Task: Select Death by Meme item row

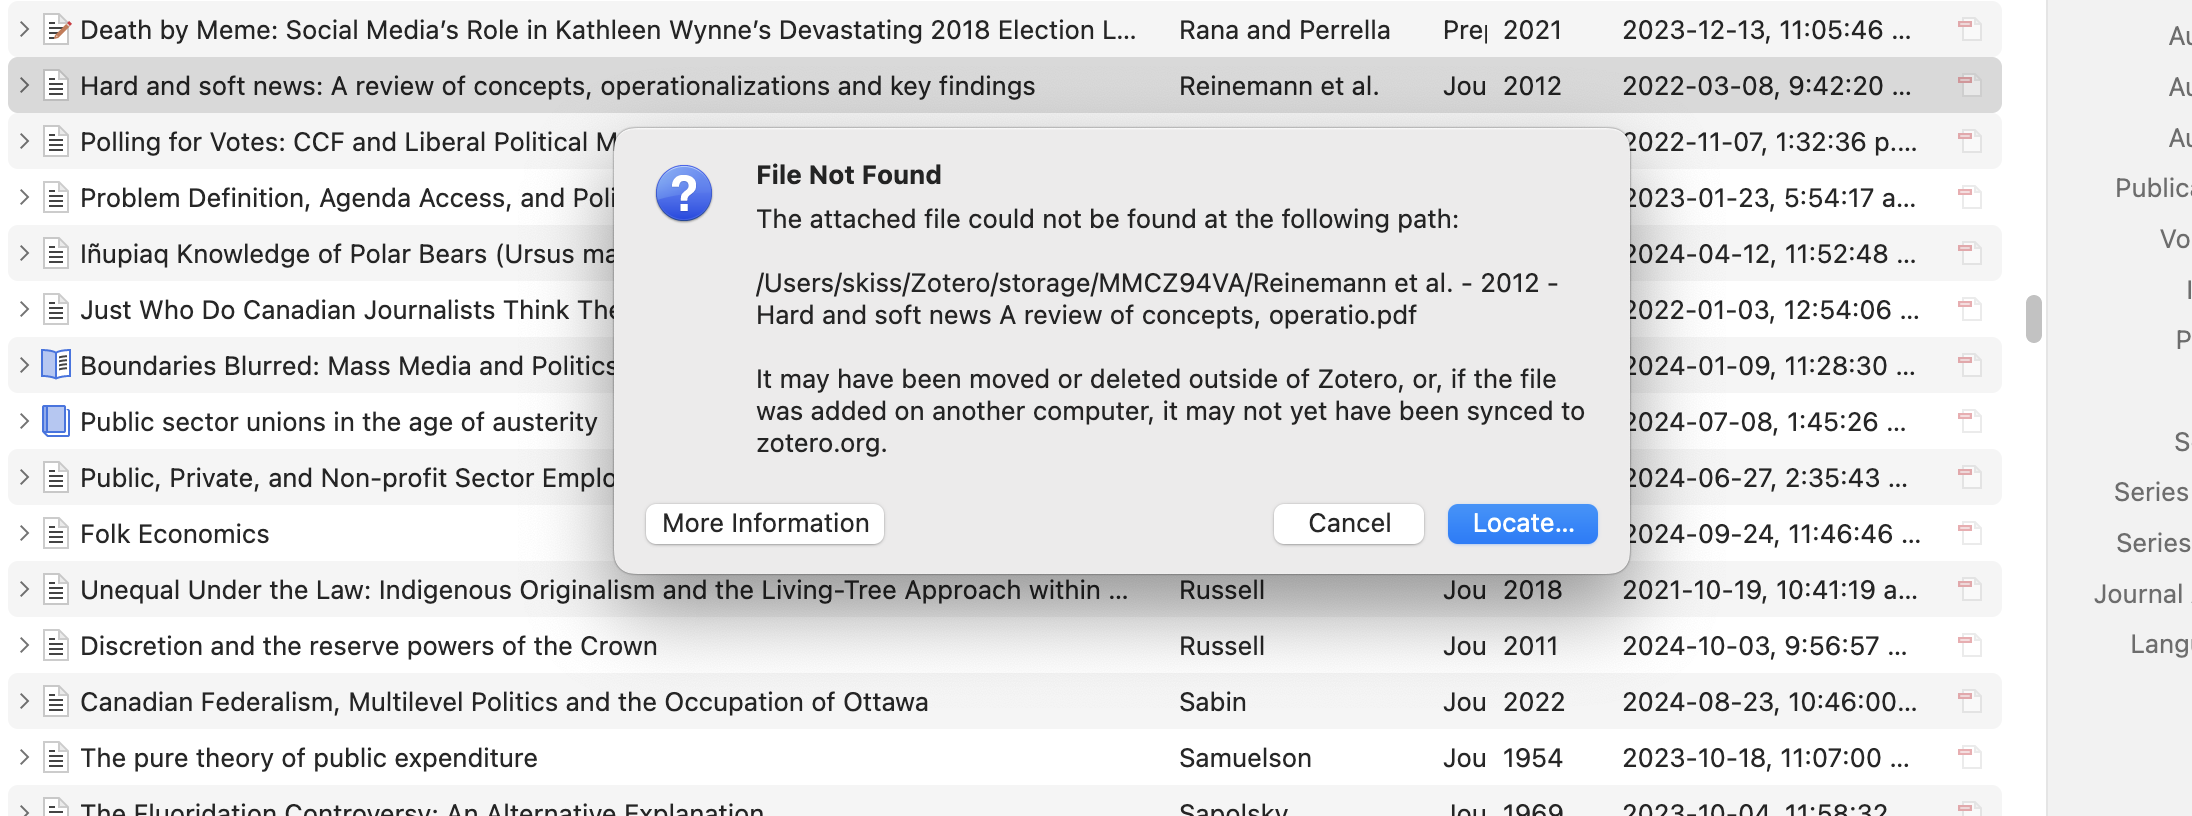Action: coord(1005,30)
